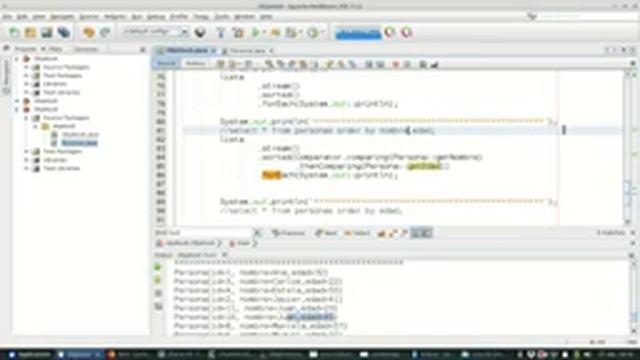Click the Output panel vertical scrollbar
This screenshot has width=640, height=360.
[x=633, y=297]
